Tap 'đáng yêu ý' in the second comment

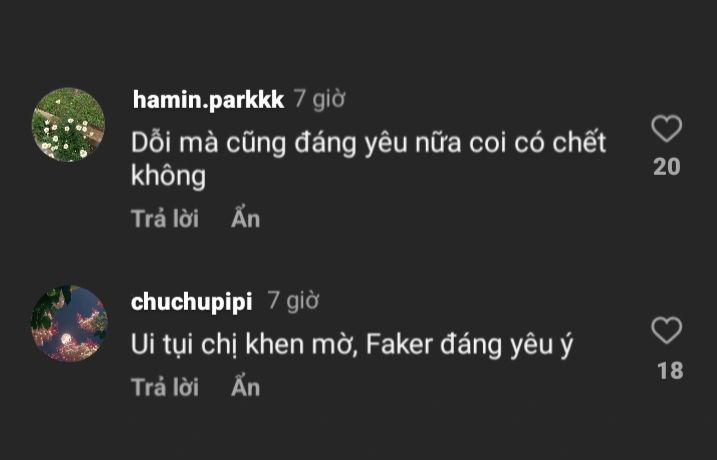506,345
